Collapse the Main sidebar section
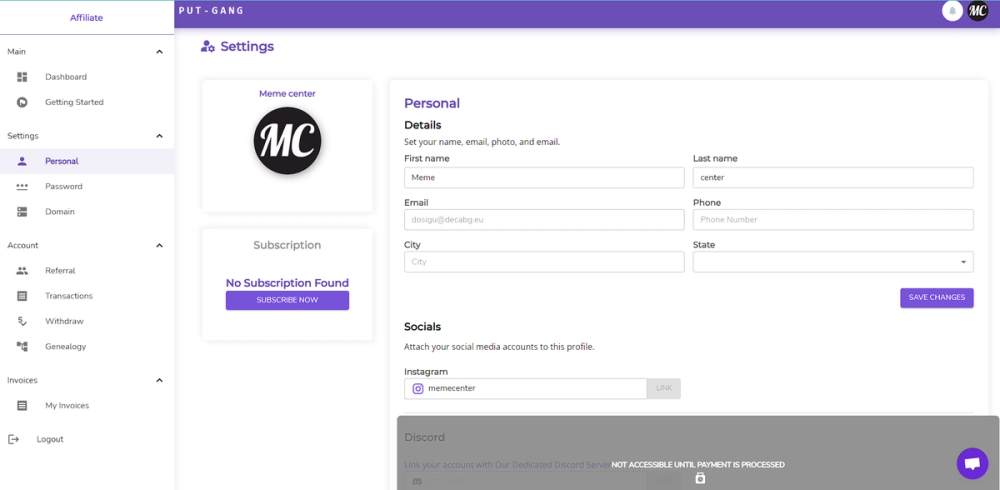The width and height of the screenshot is (1000, 490). 159,52
